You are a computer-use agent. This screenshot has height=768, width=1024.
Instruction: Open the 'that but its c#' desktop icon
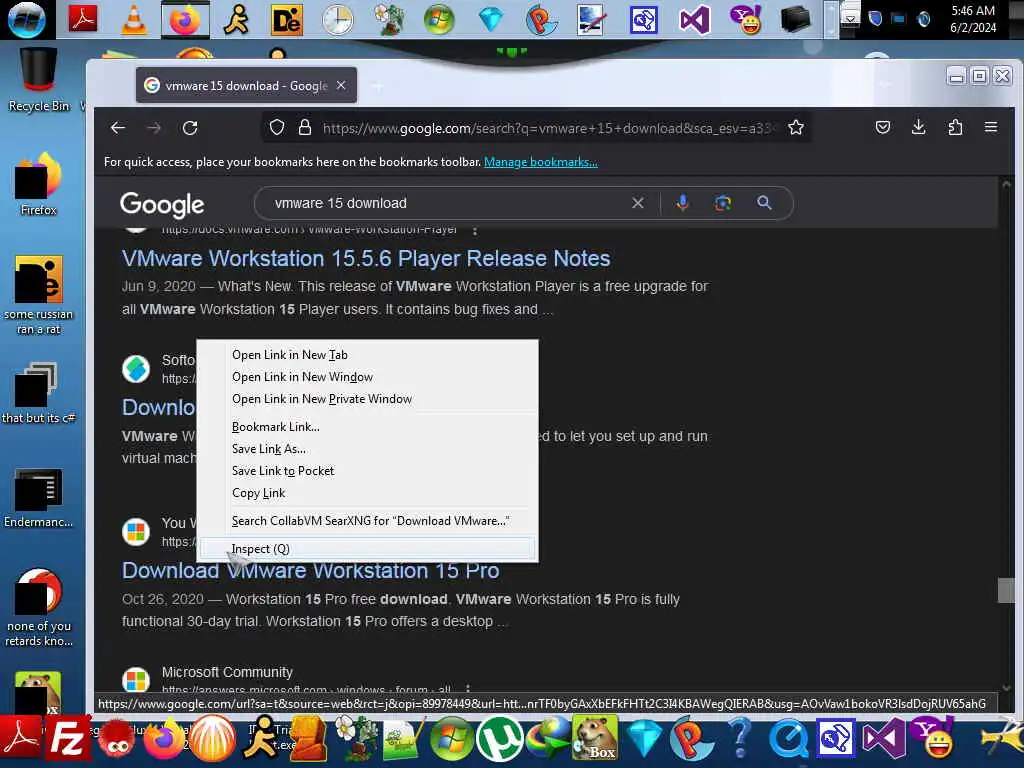click(39, 392)
